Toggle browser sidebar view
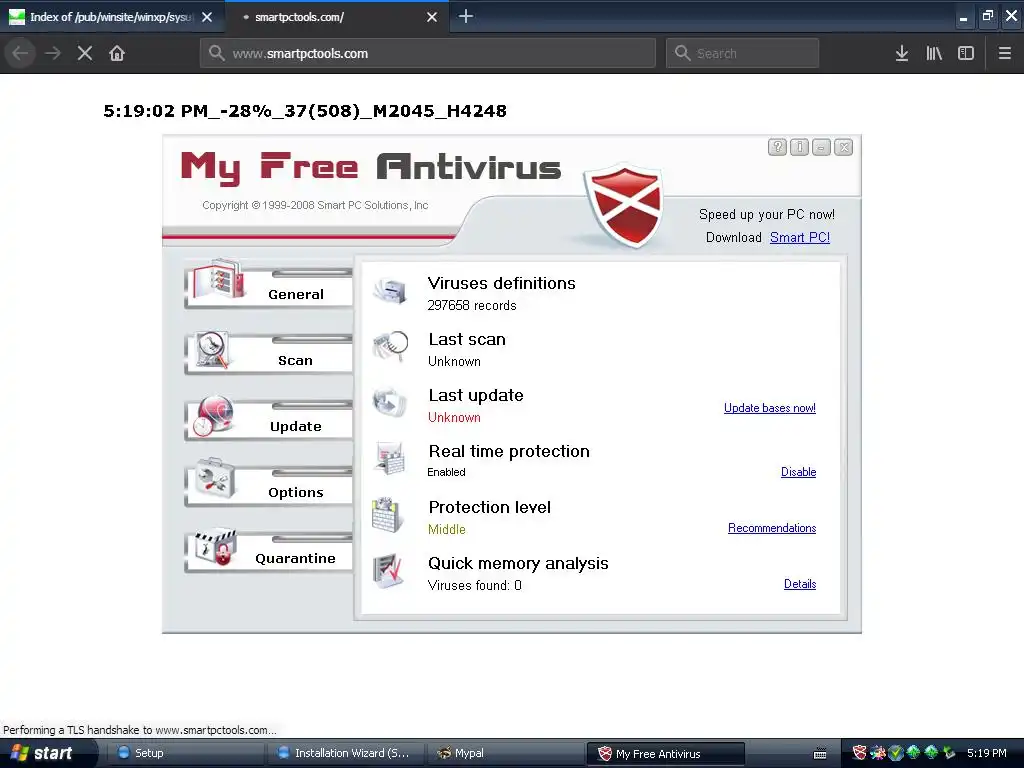The image size is (1024, 768). (x=966, y=54)
